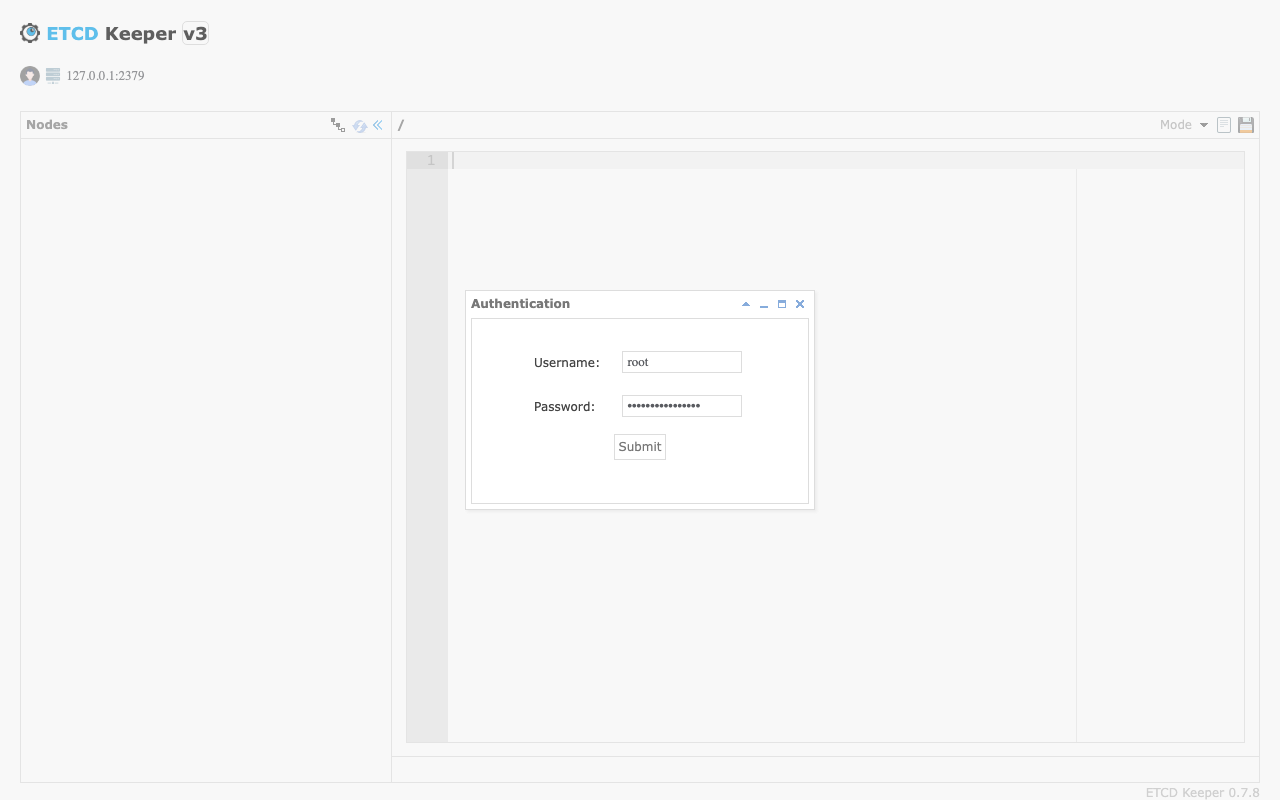Click the server icon beside the address
The height and width of the screenshot is (800, 1280).
tap(53, 75)
